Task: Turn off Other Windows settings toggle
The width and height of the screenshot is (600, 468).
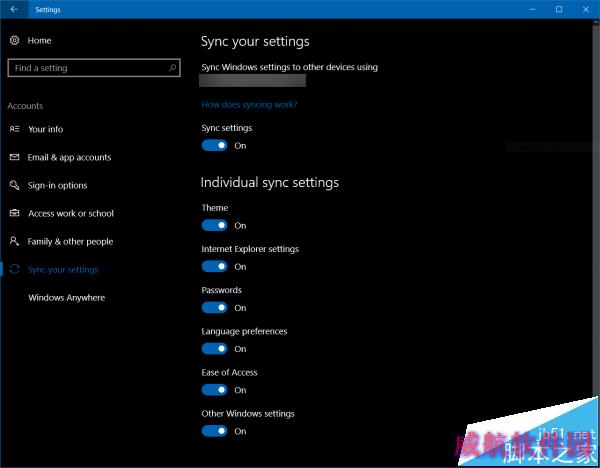Action: pyautogui.click(x=214, y=431)
